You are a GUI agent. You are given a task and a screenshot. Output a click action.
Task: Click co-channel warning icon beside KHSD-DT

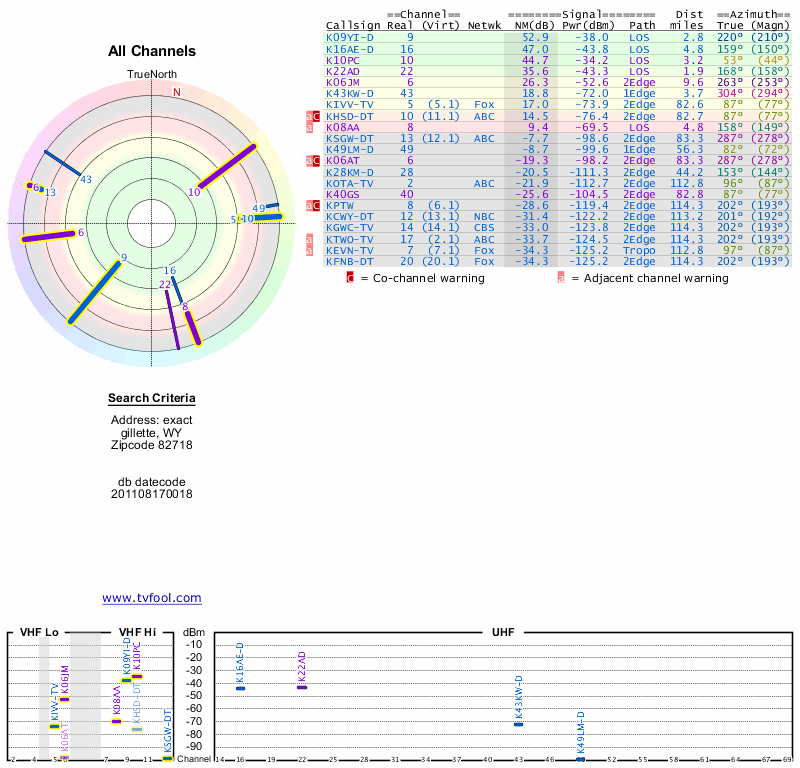317,116
